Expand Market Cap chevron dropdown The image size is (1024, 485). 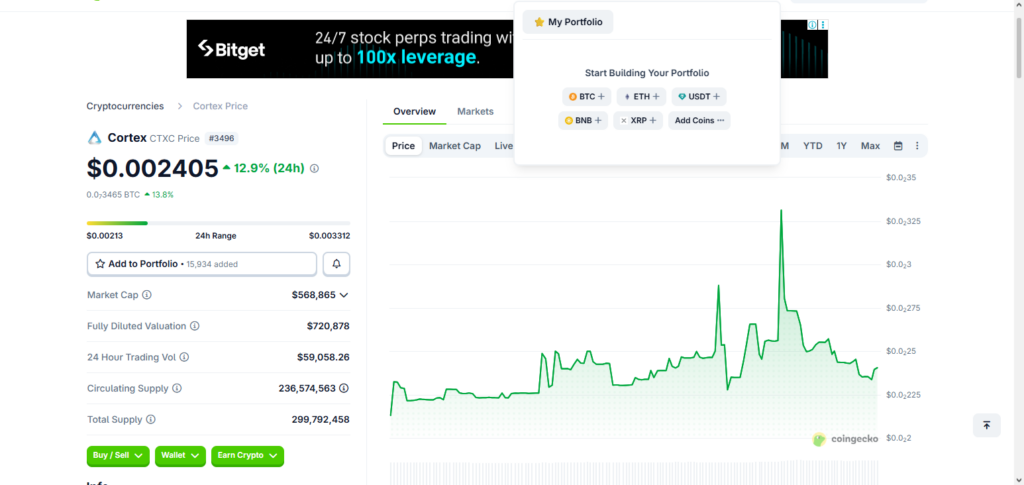(x=344, y=295)
